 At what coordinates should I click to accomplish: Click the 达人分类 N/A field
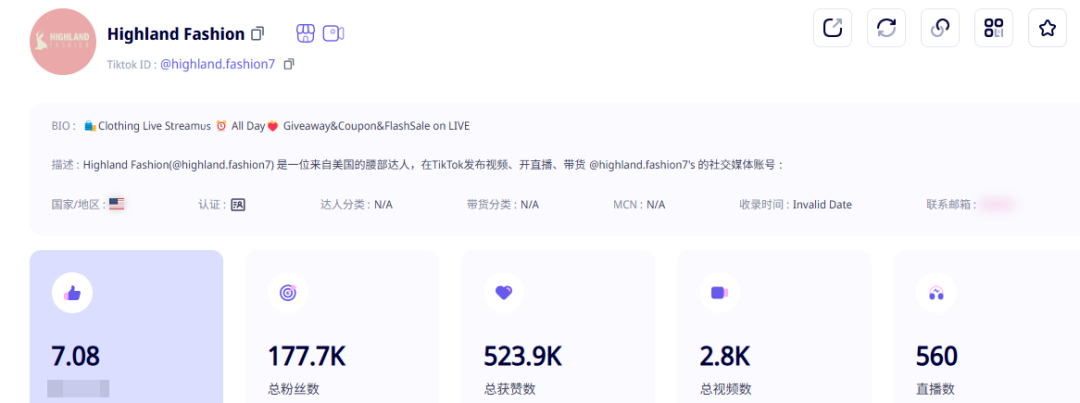[x=357, y=205]
